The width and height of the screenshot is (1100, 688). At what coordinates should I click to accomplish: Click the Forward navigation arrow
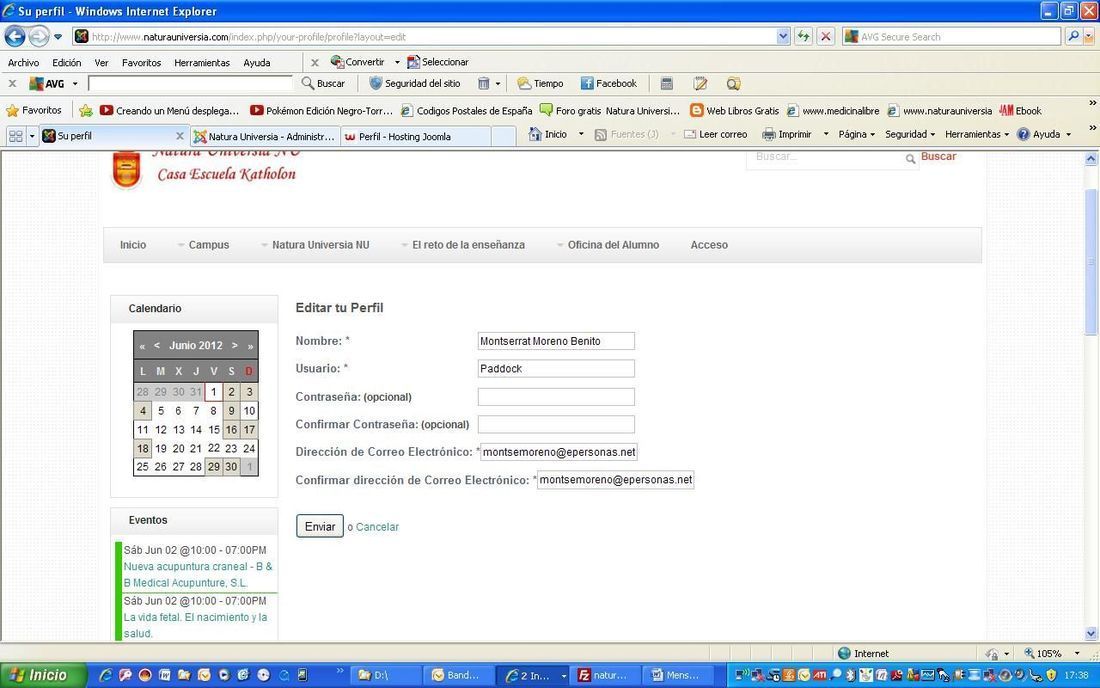pos(39,36)
